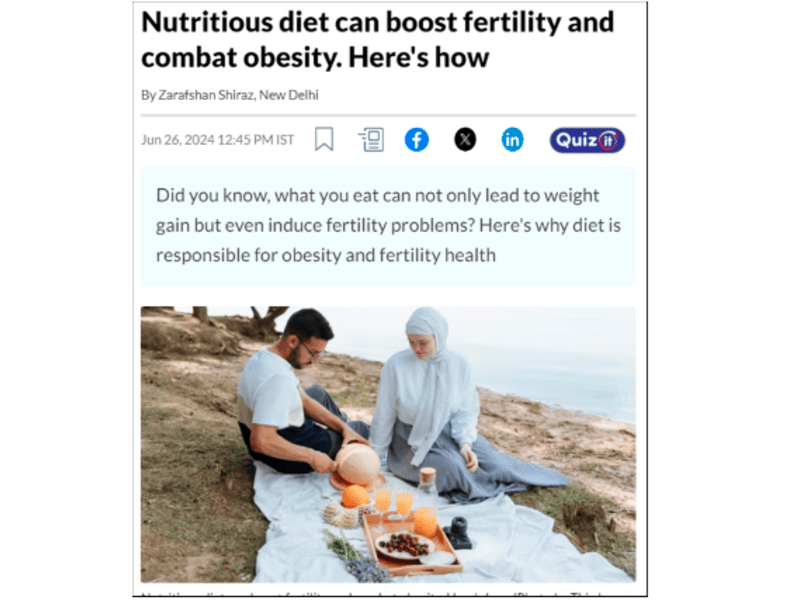Click the Jun 26, 2024 timestamp

coord(218,140)
